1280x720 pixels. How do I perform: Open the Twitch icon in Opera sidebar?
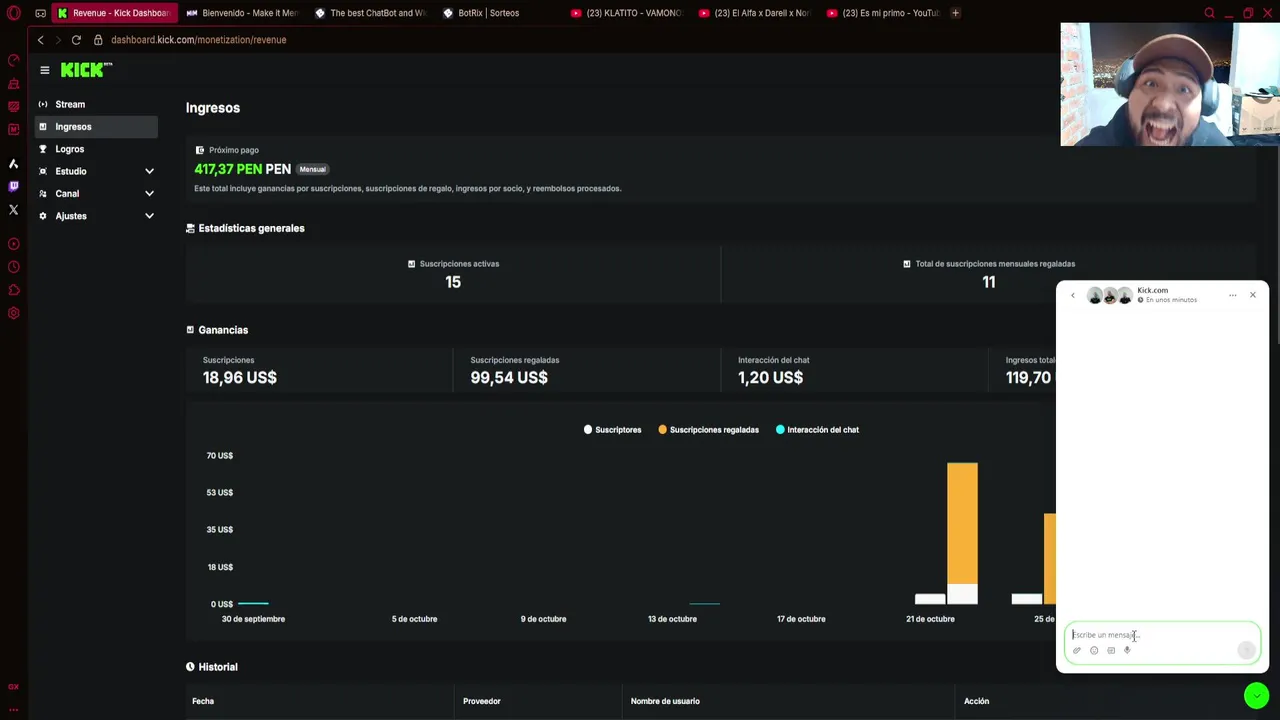(x=13, y=186)
